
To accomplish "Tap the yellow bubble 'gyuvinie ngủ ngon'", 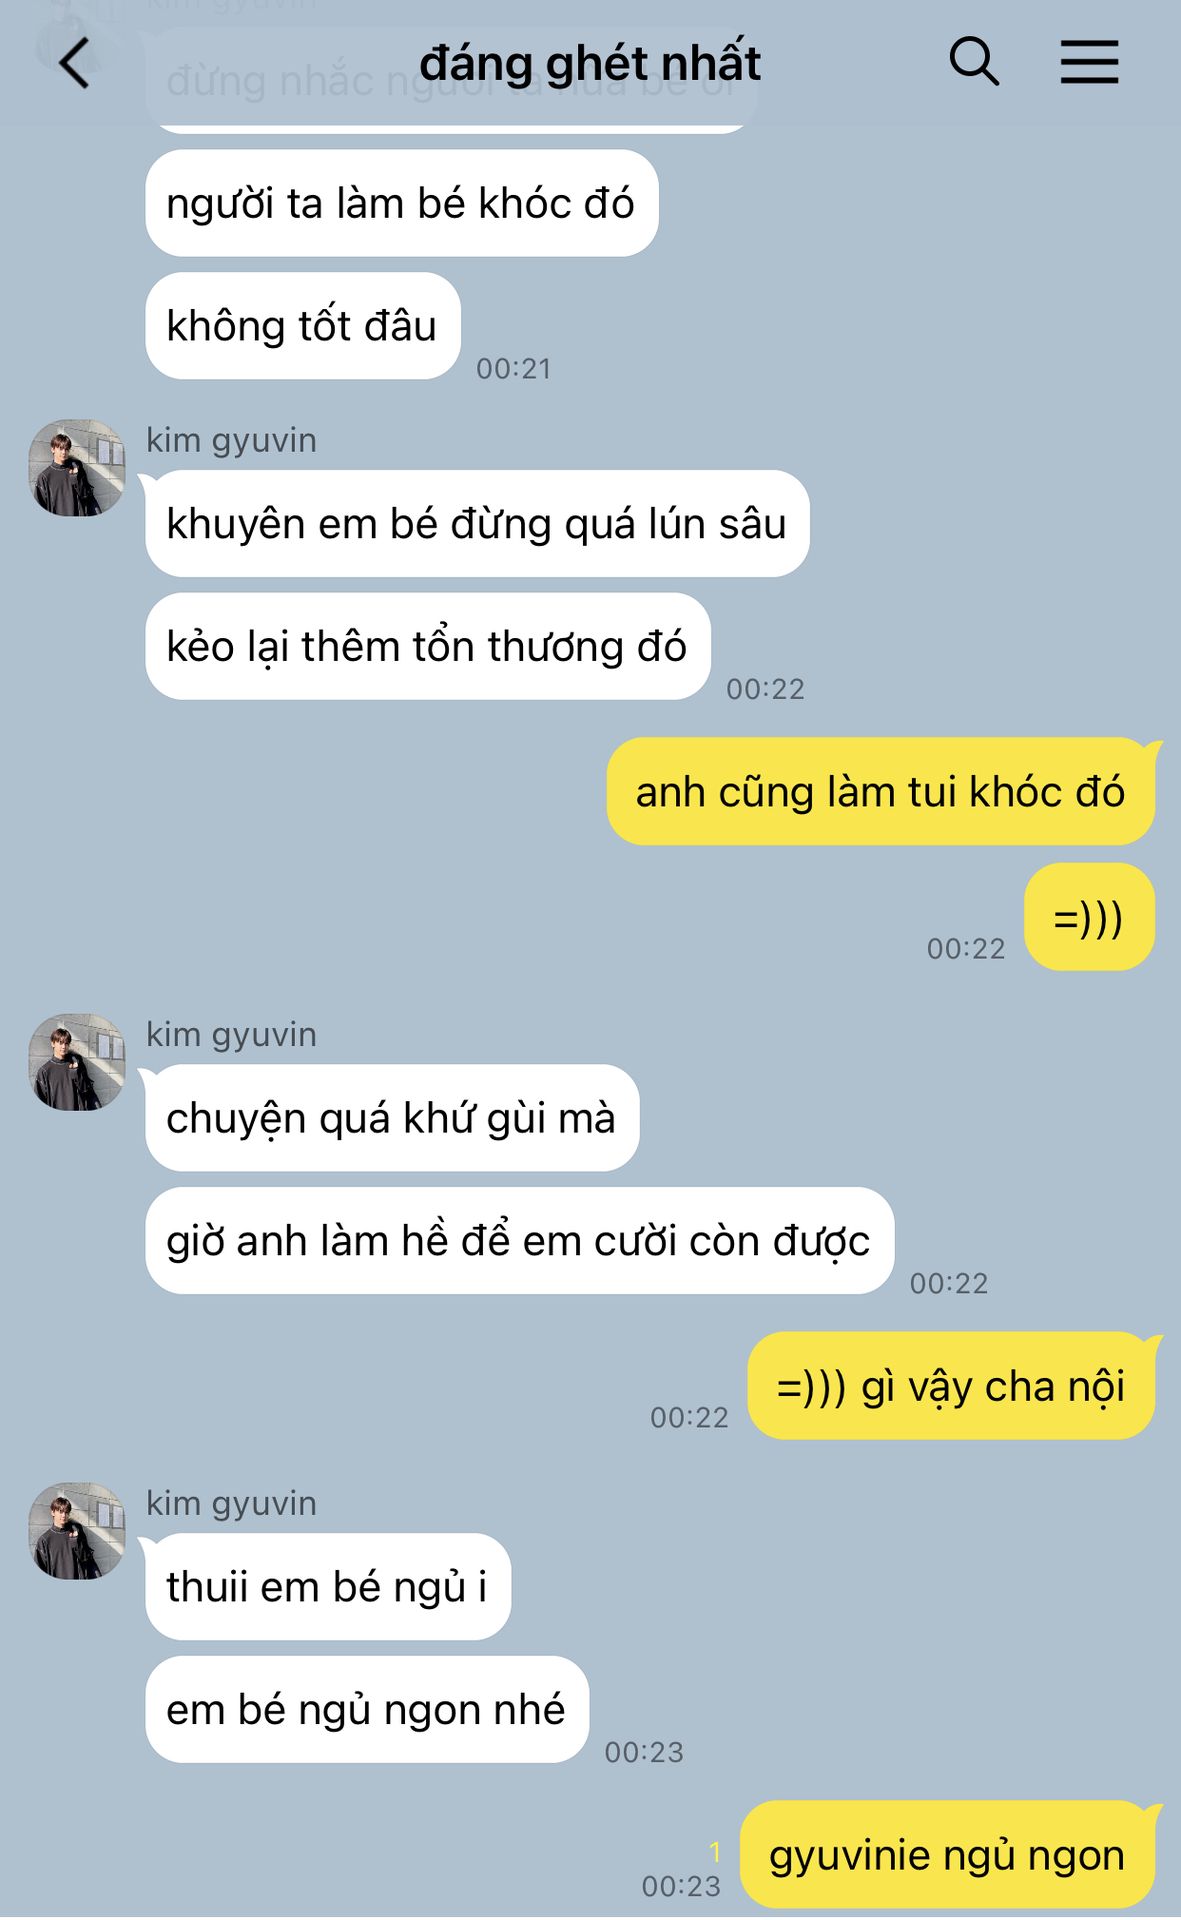I will pos(947,1855).
